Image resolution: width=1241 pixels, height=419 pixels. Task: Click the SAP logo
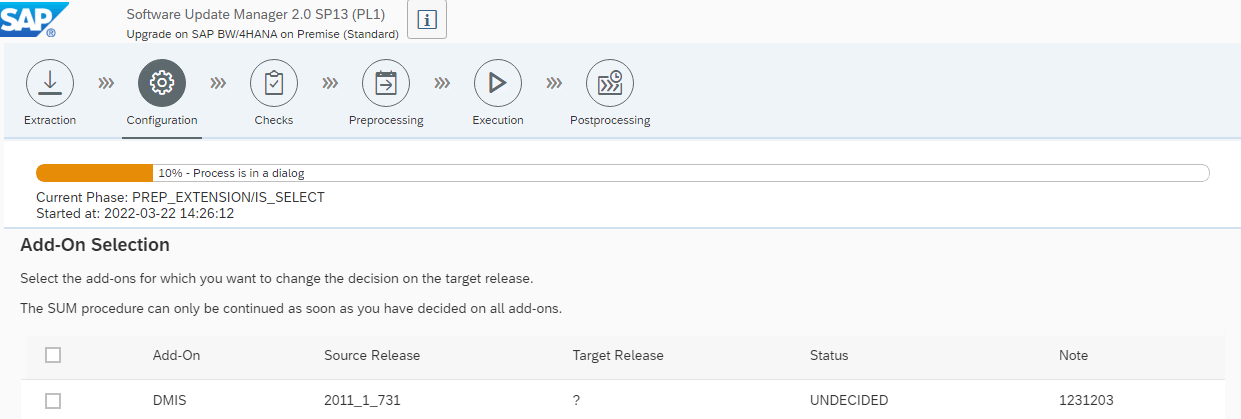click(x=35, y=20)
